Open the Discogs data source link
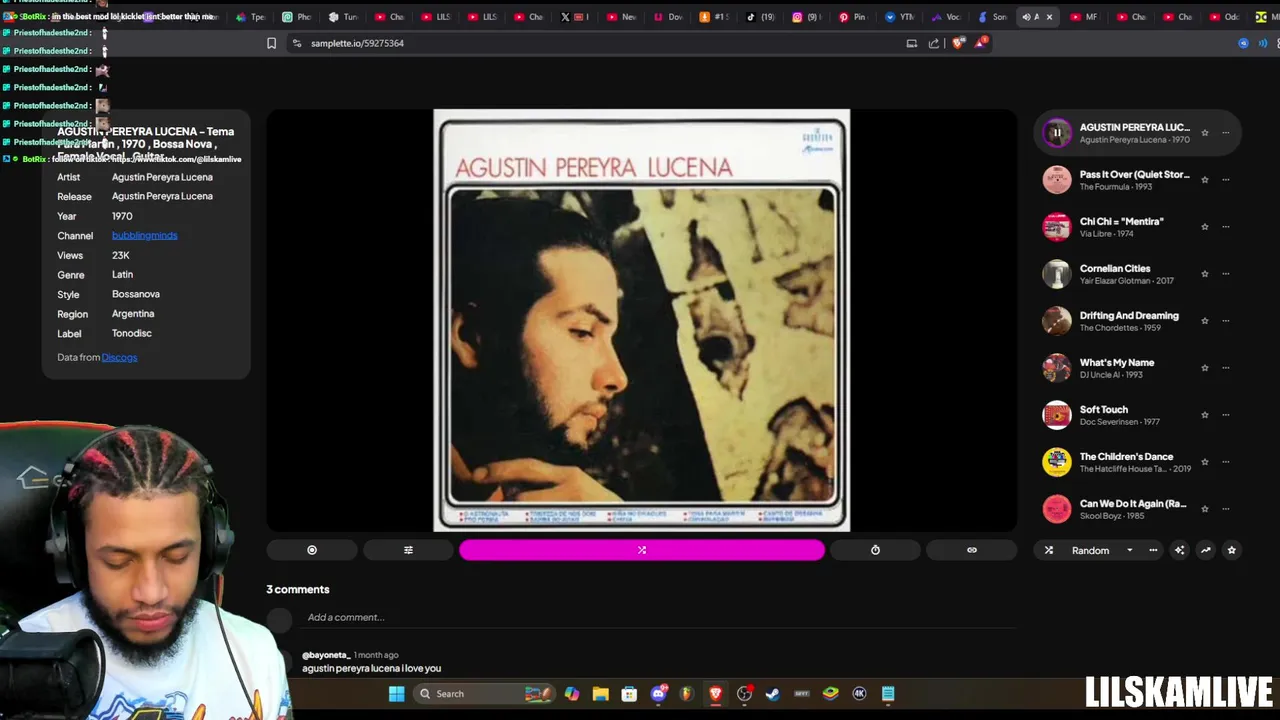This screenshot has width=1280, height=720. [x=119, y=357]
